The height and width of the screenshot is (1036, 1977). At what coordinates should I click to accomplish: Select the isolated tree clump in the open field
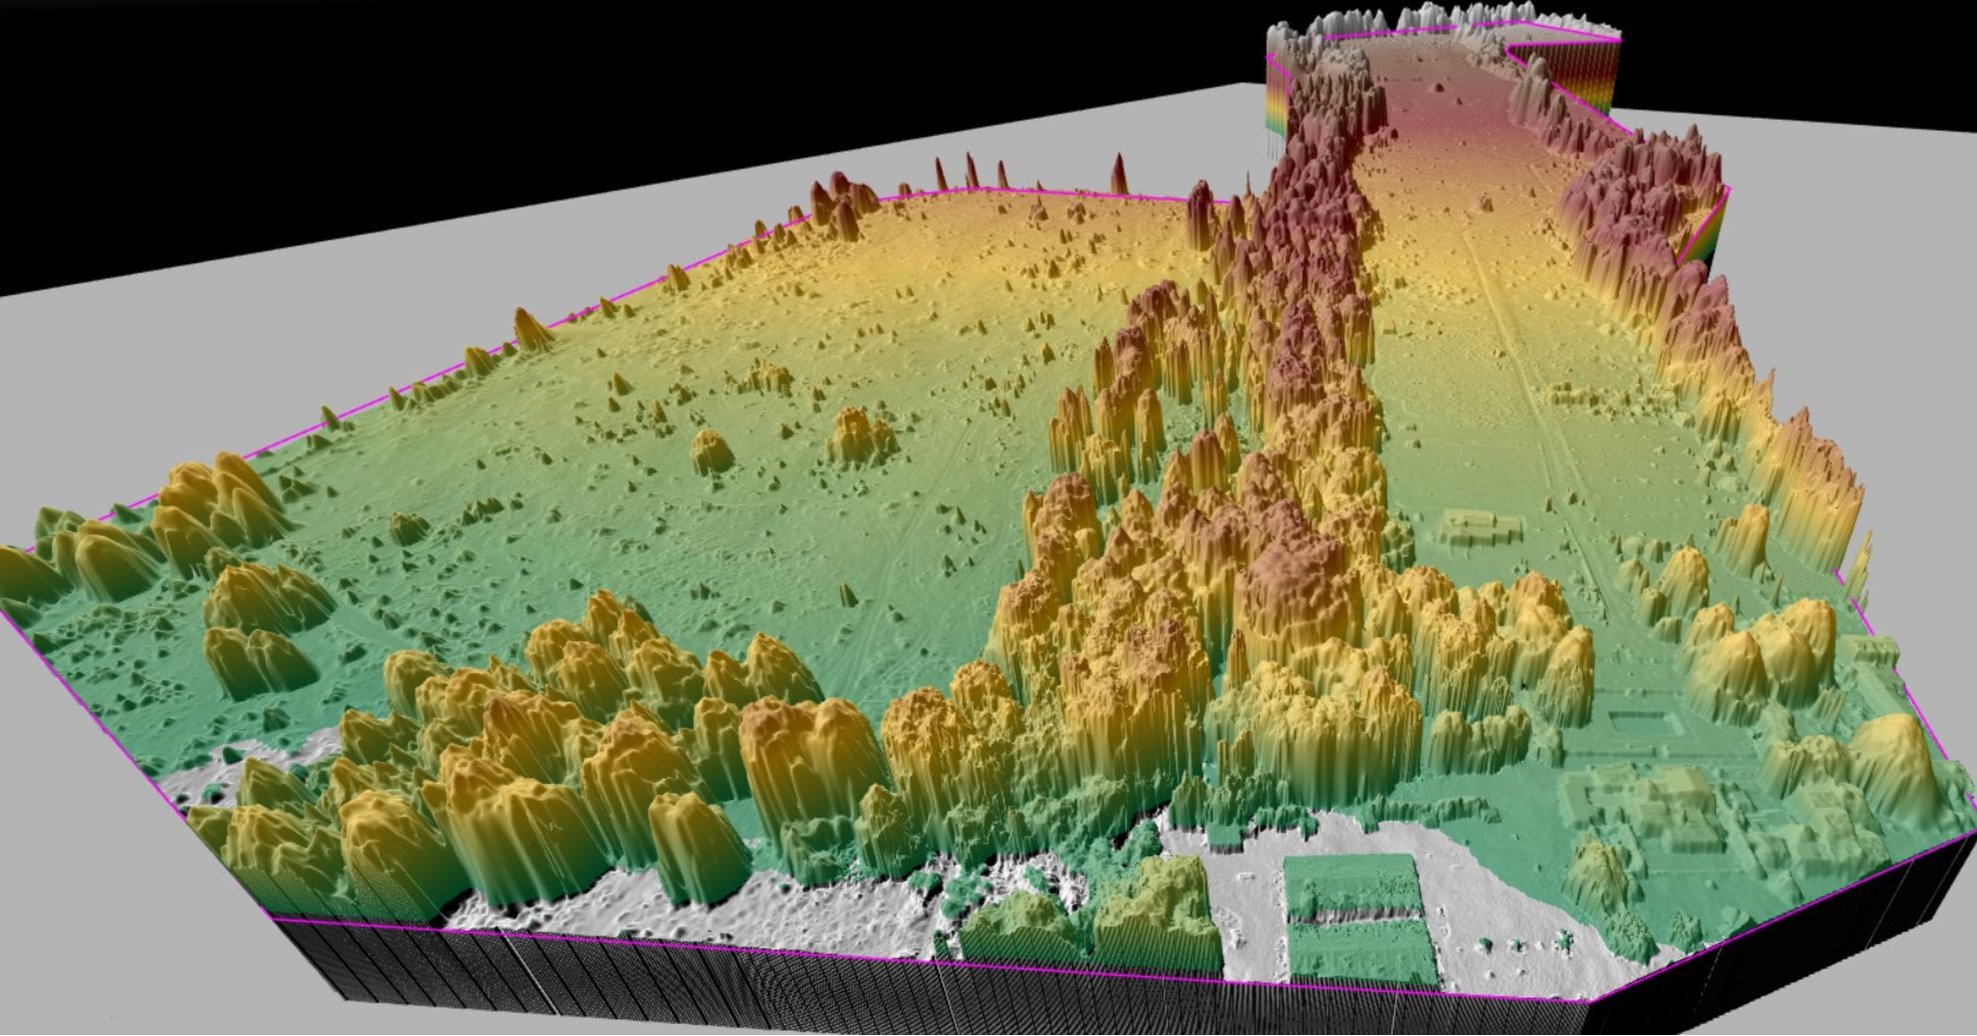[858, 436]
